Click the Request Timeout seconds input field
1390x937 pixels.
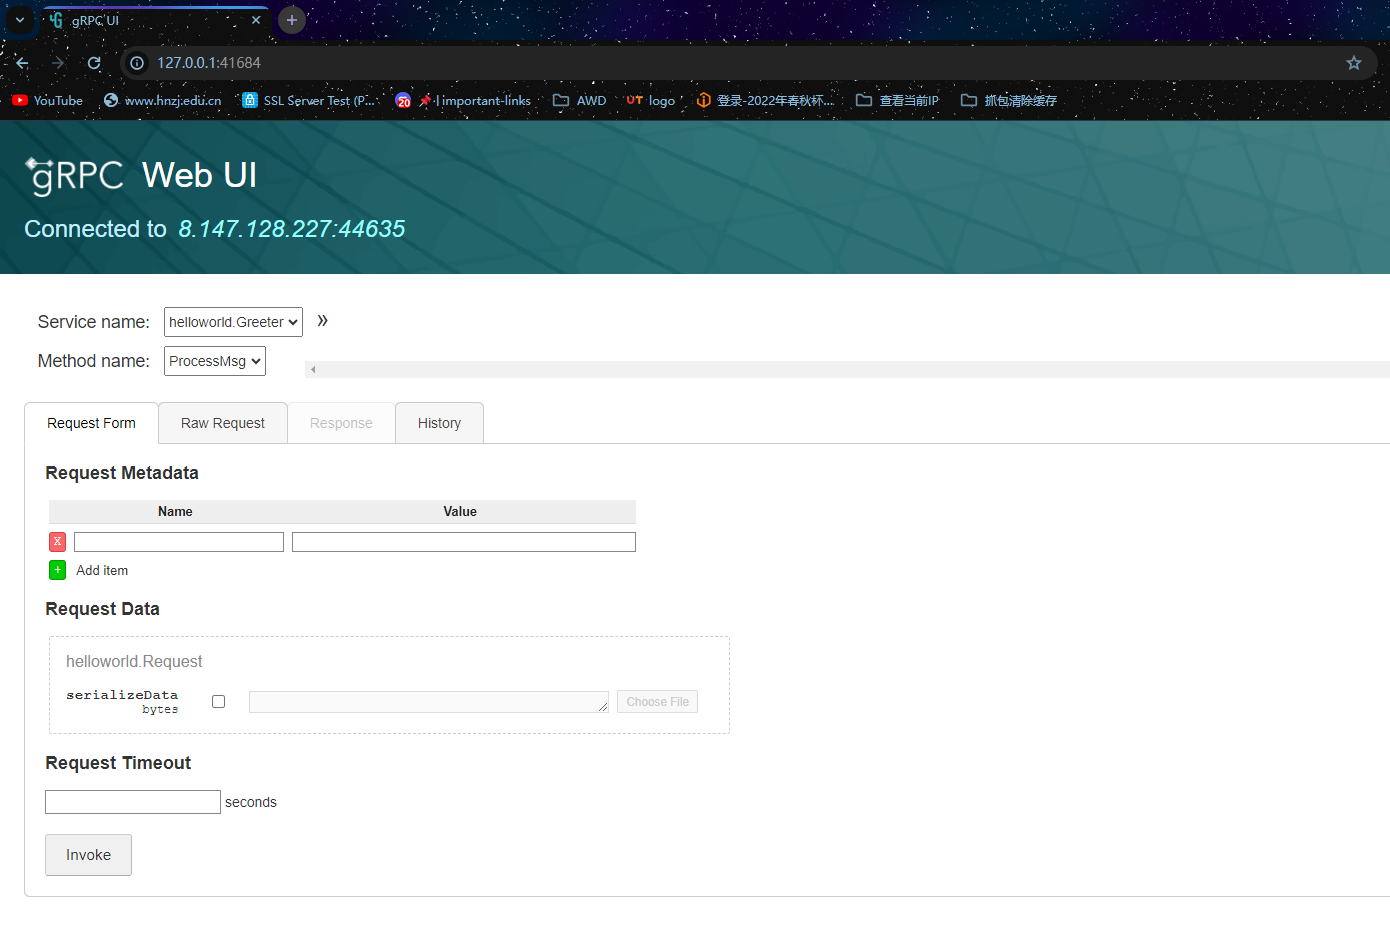[x=133, y=802]
